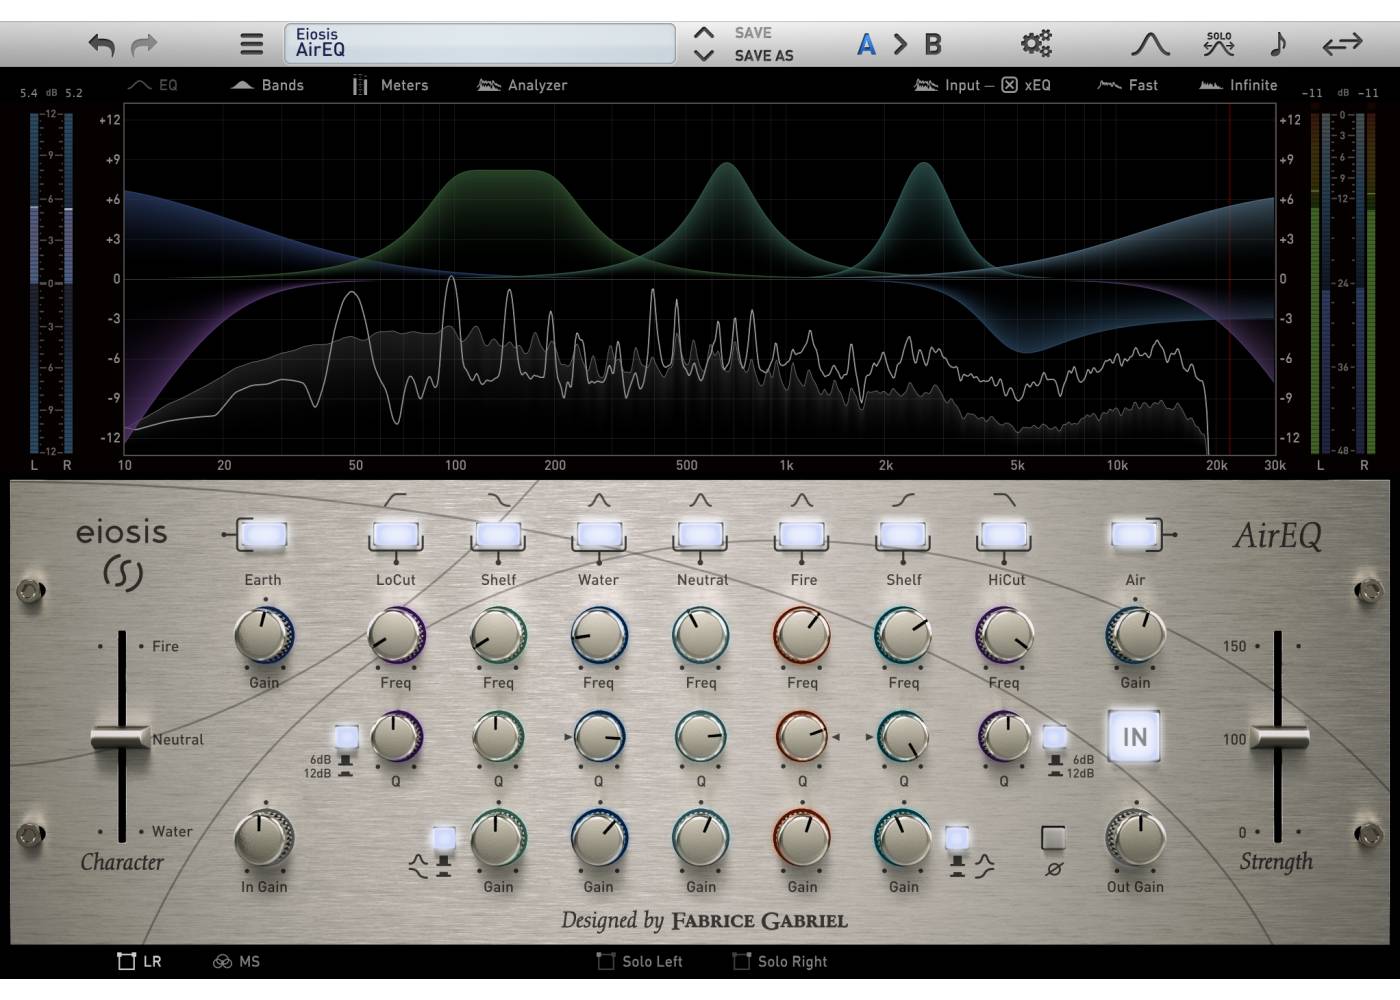
Task: Click the bell curve icon in top toolbar
Action: point(1149,44)
